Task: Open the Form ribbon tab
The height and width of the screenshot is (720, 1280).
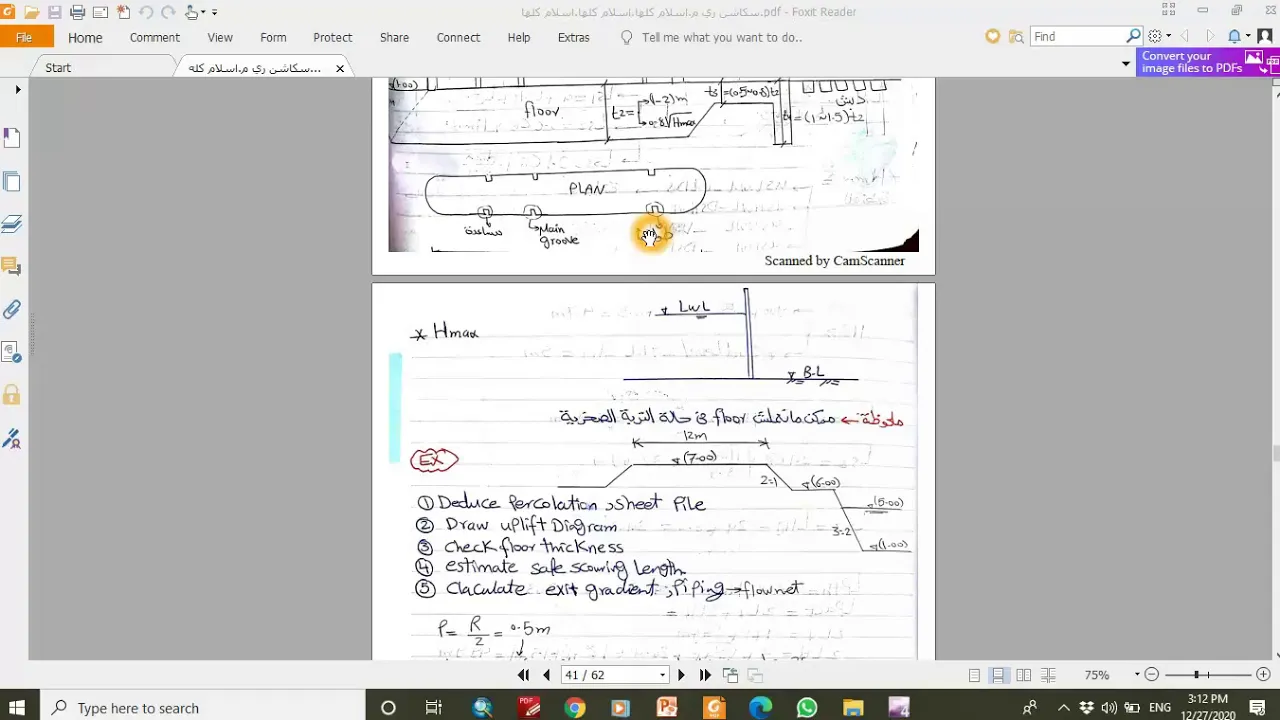Action: (273, 37)
